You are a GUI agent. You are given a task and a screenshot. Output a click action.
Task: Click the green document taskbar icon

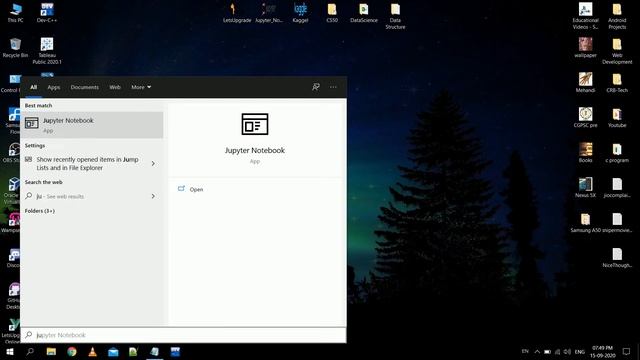[133, 351]
